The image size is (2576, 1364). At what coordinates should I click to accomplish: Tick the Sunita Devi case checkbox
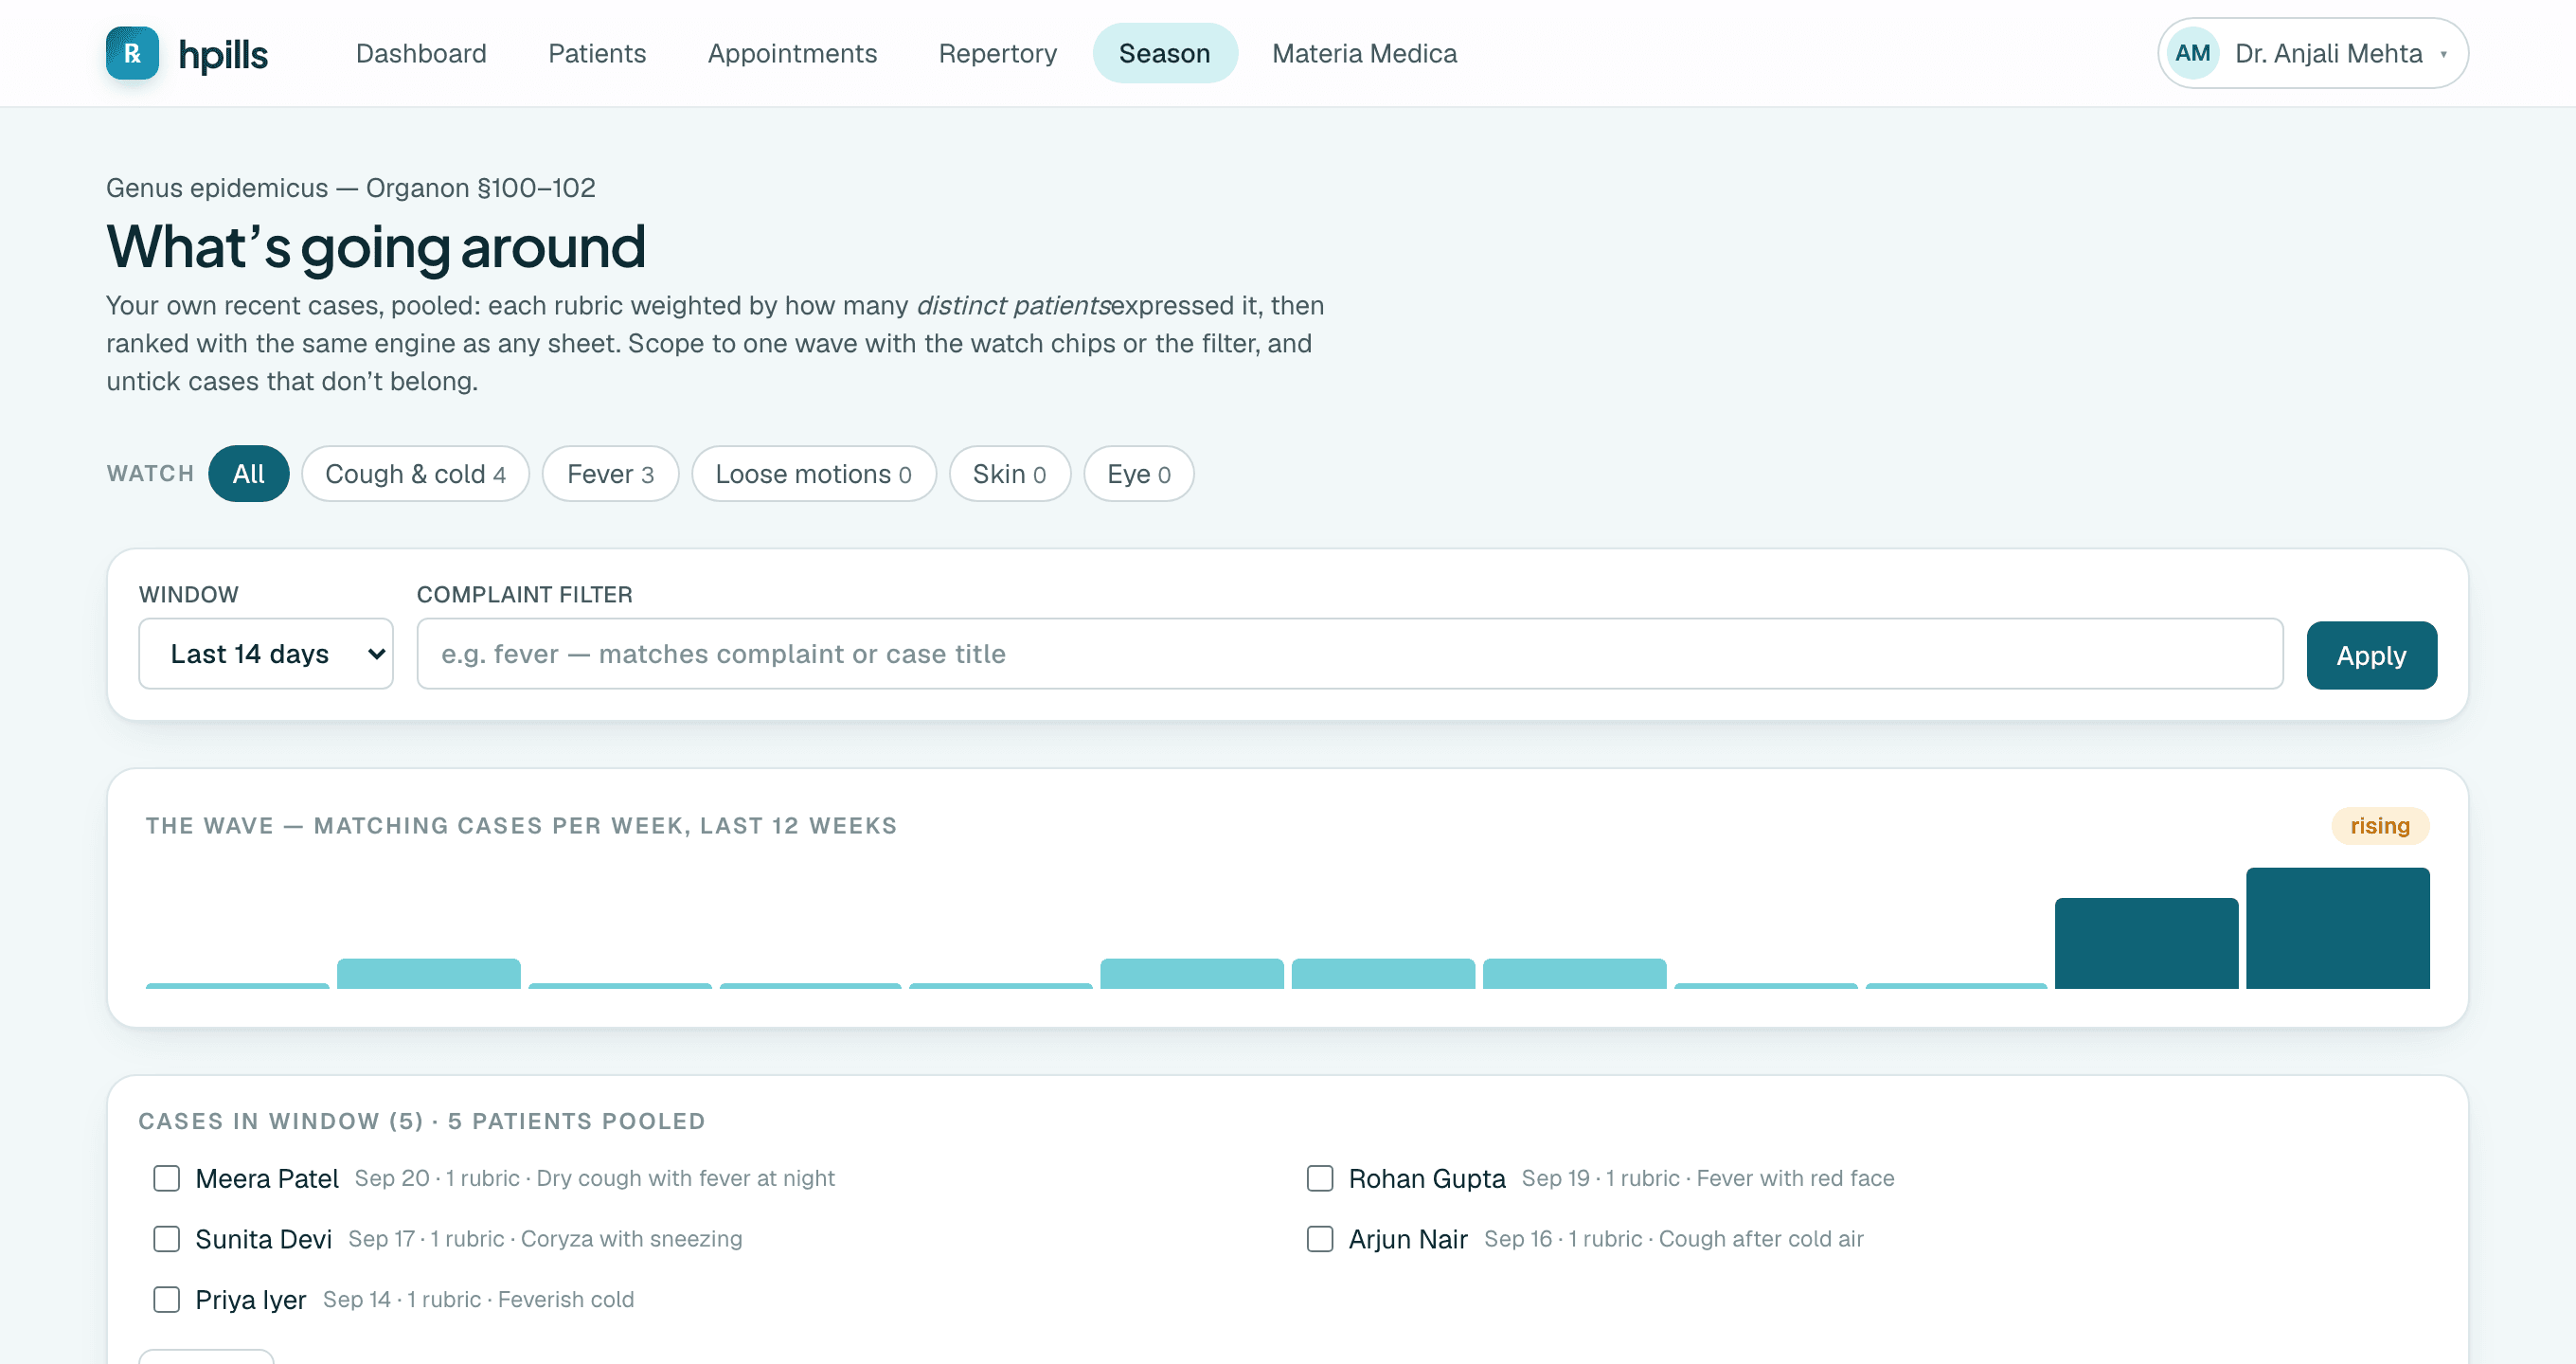[x=166, y=1240]
